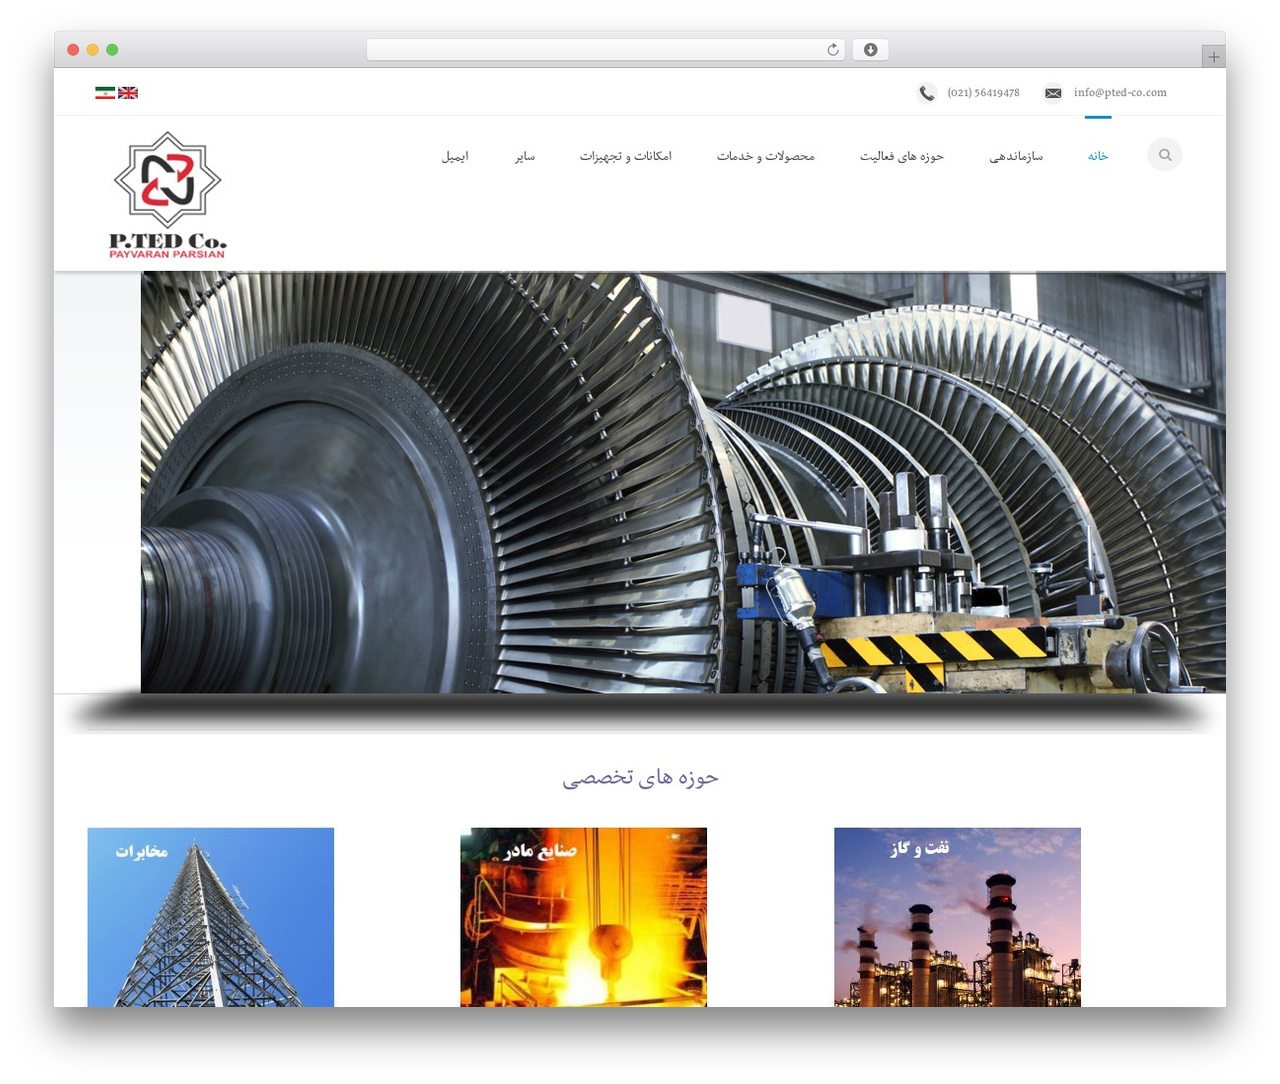This screenshot has width=1280, height=1084.
Task: Open the ایمیل menu item
Action: point(455,156)
